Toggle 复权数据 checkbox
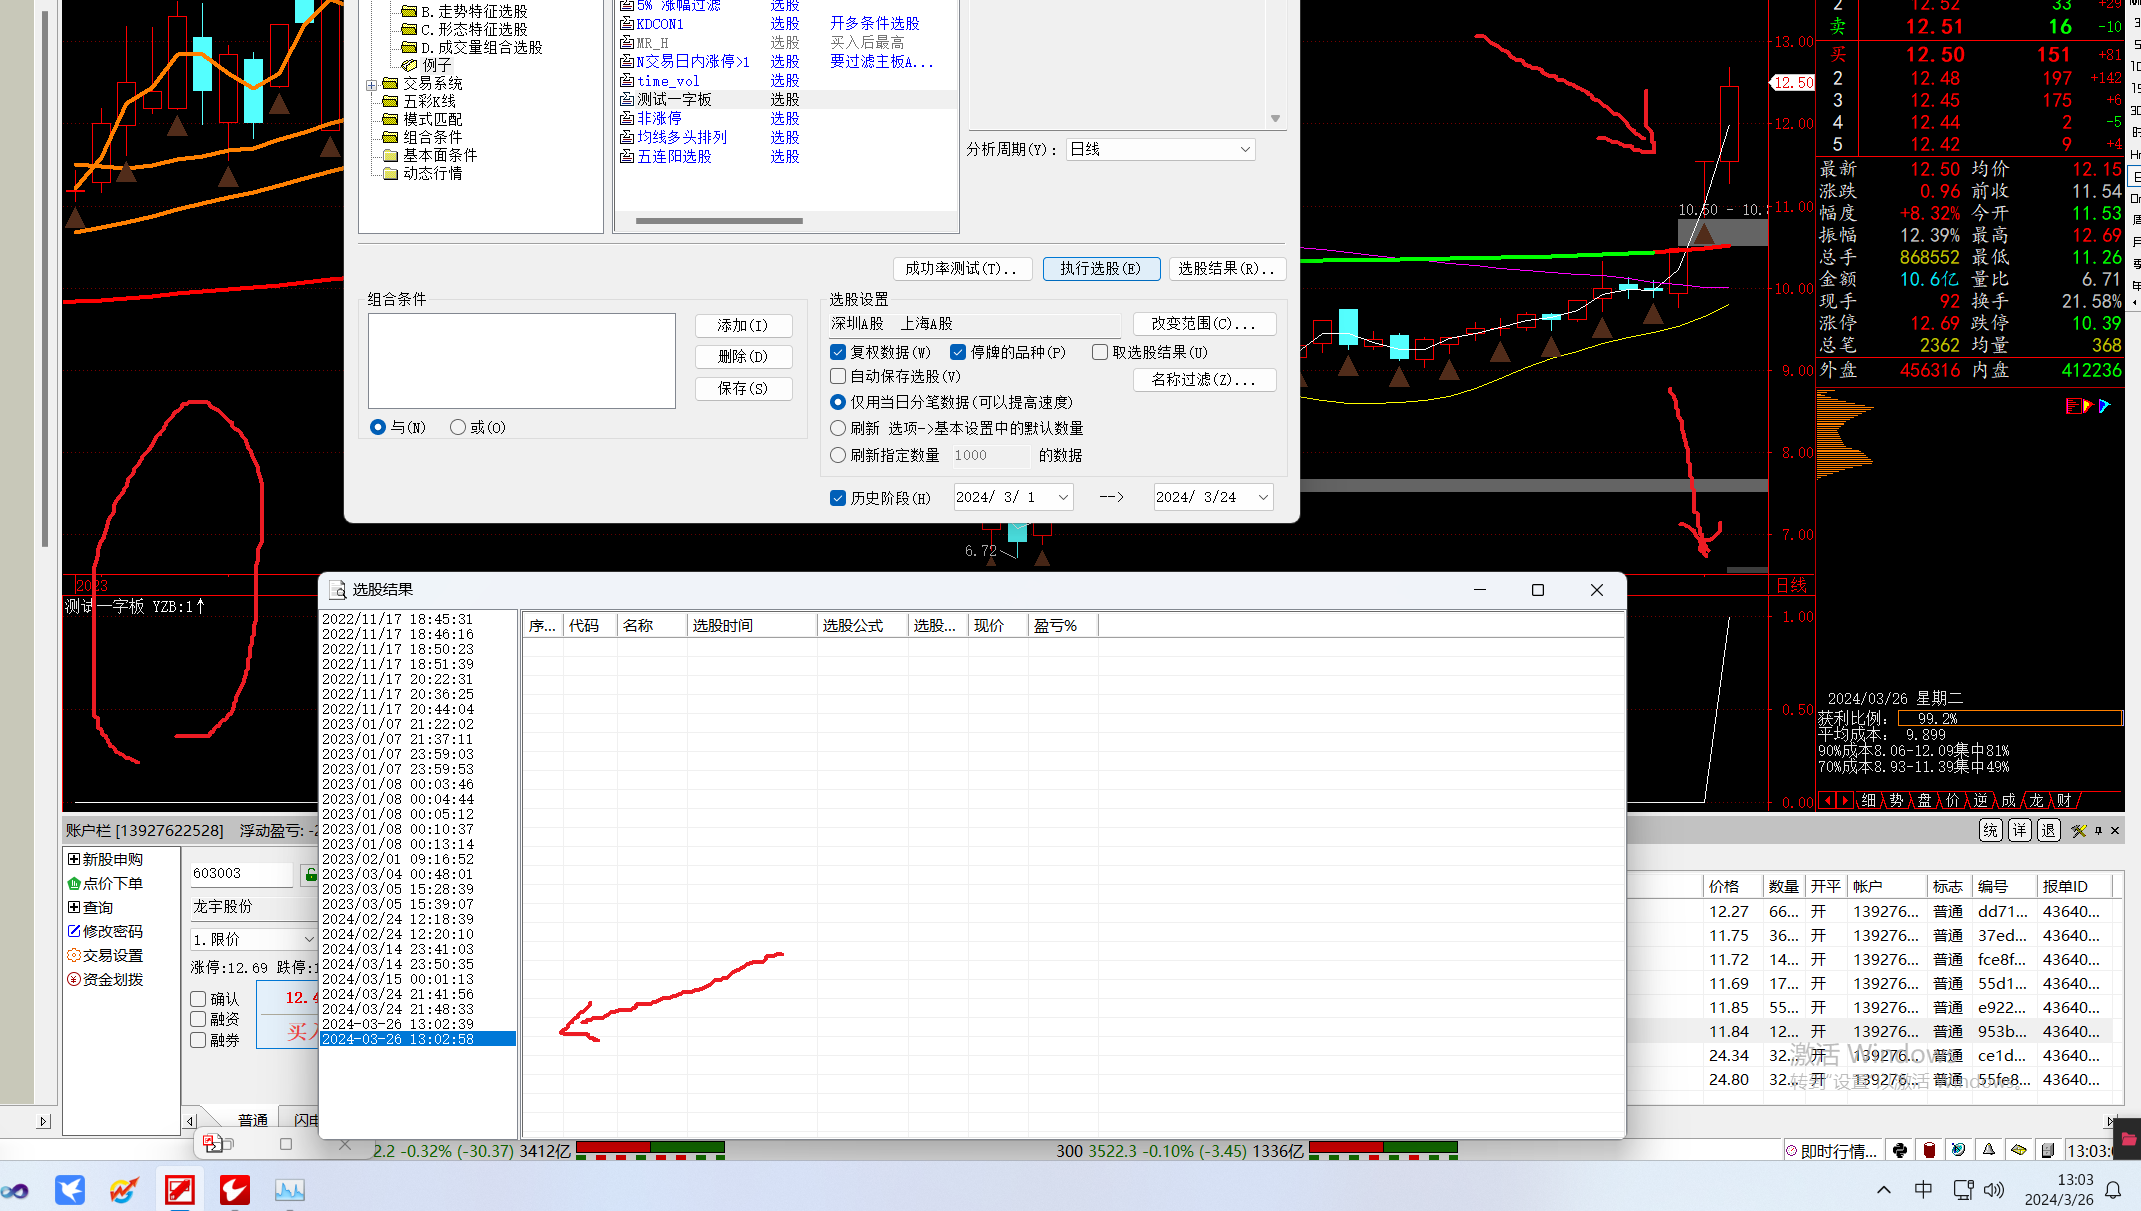This screenshot has width=2141, height=1211. click(838, 352)
